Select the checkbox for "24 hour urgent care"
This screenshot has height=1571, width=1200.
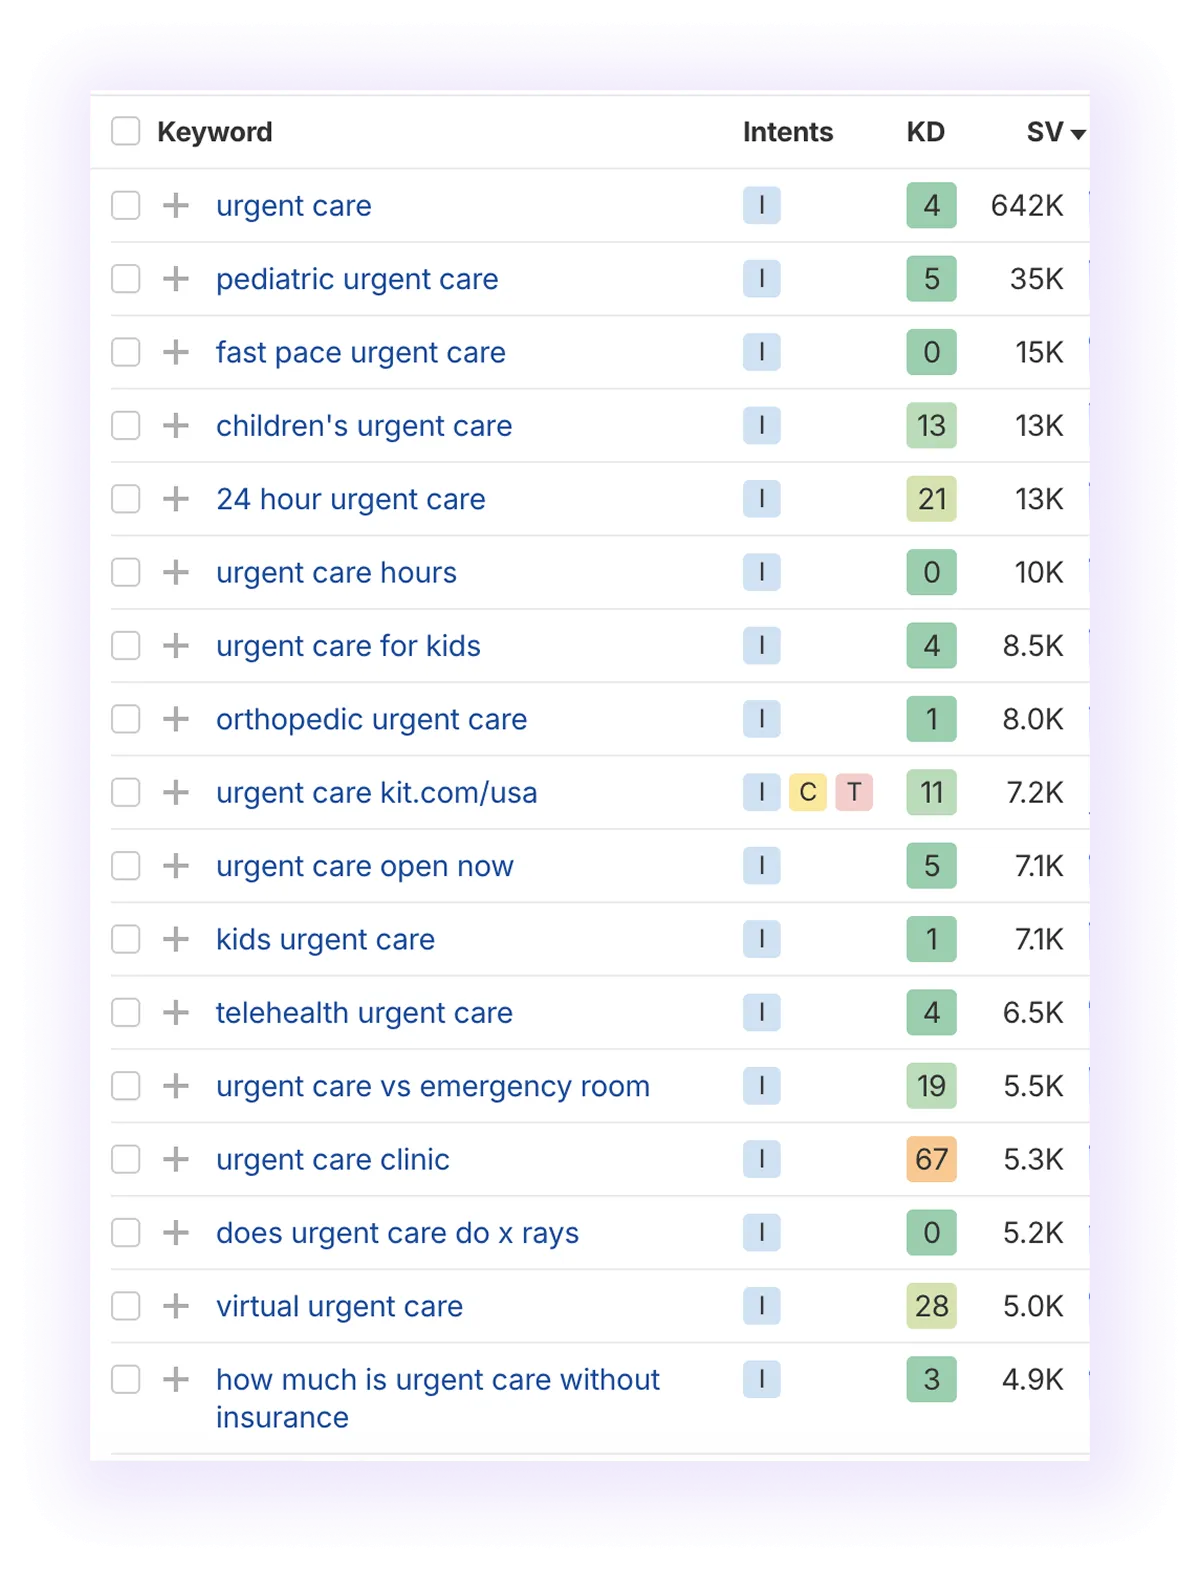click(x=126, y=498)
